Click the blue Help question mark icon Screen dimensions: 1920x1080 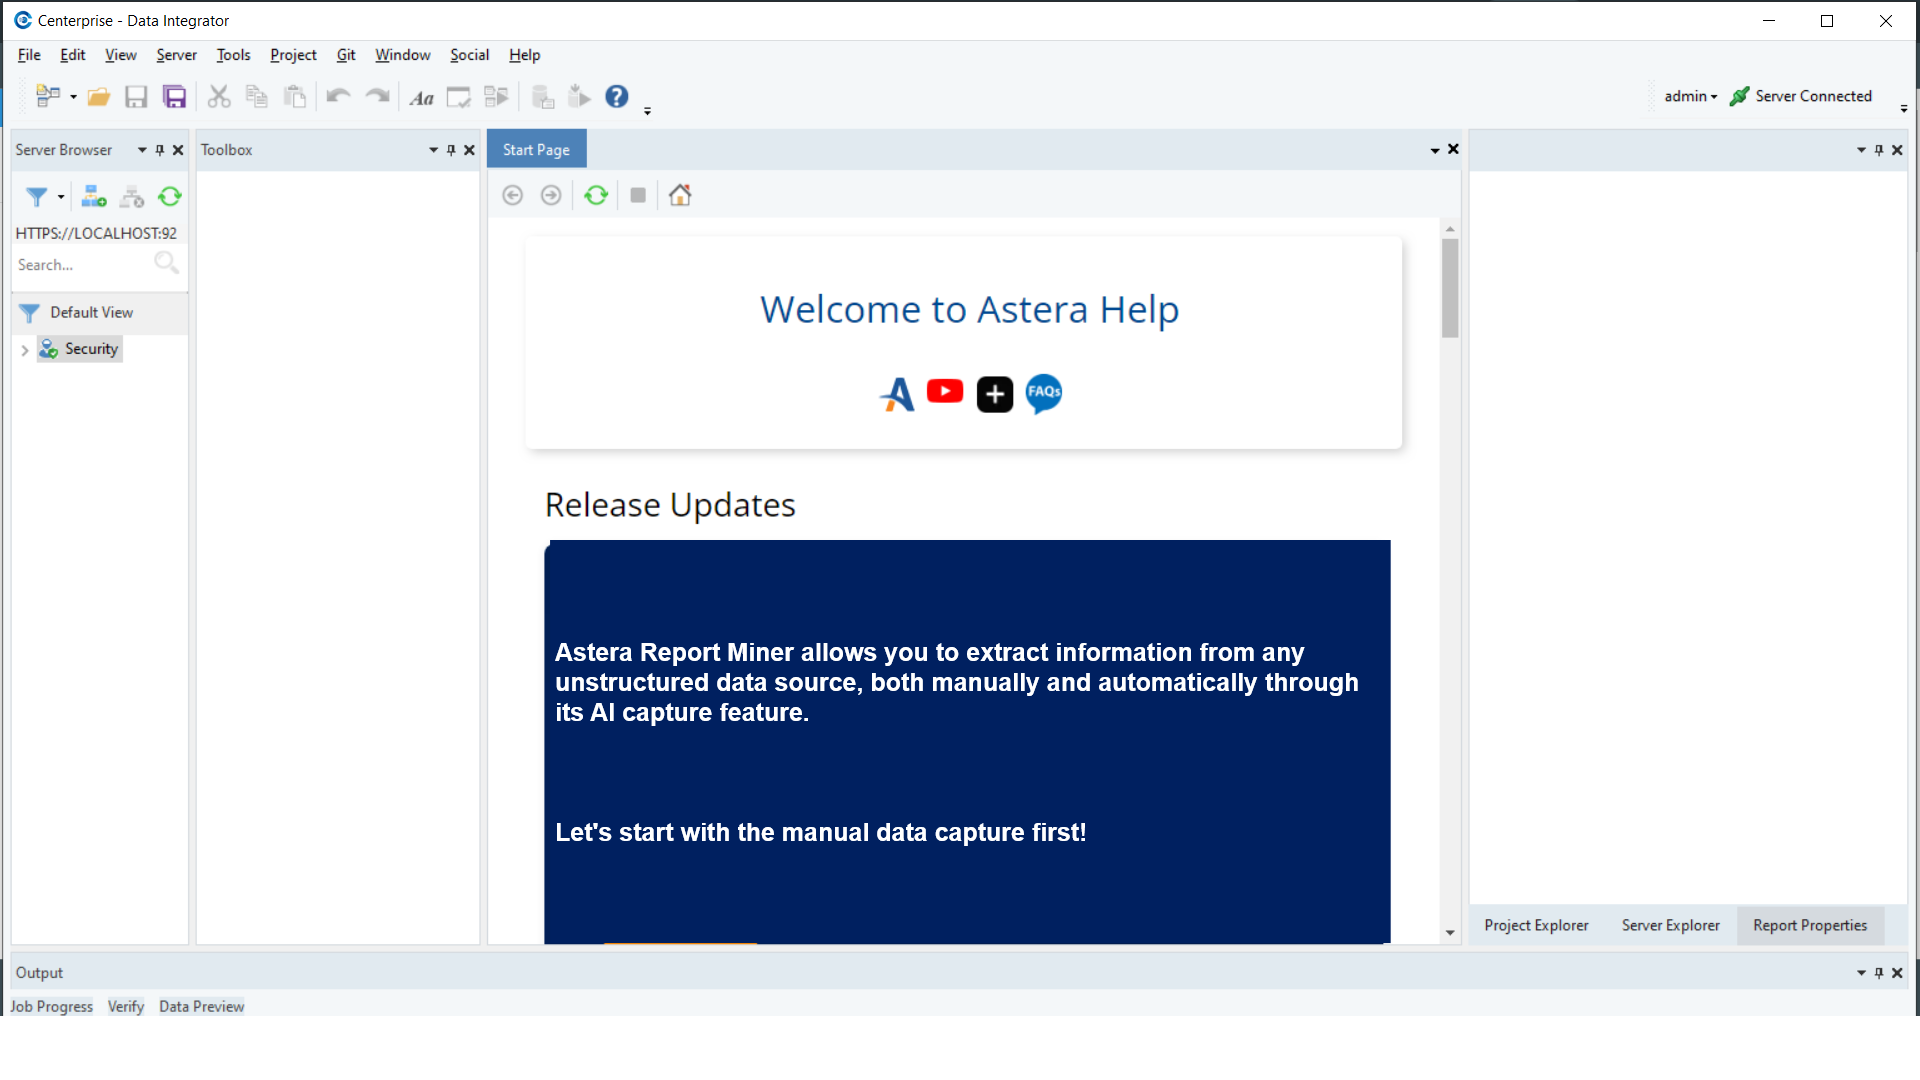tap(617, 96)
